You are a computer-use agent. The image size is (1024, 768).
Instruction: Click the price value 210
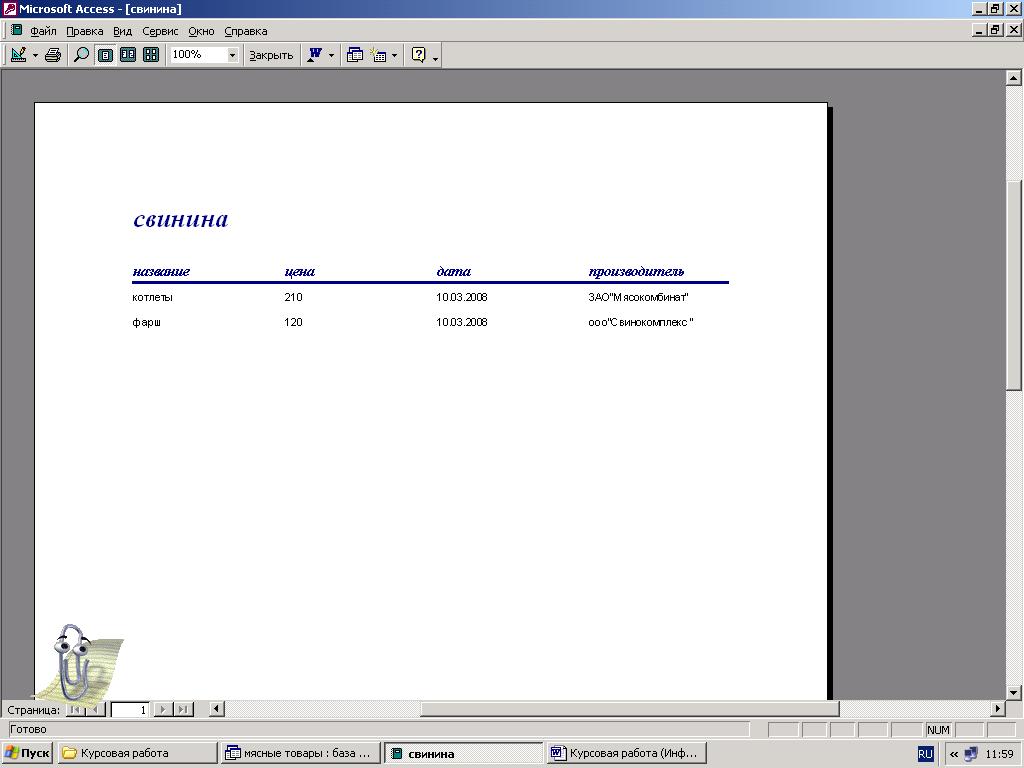[293, 297]
